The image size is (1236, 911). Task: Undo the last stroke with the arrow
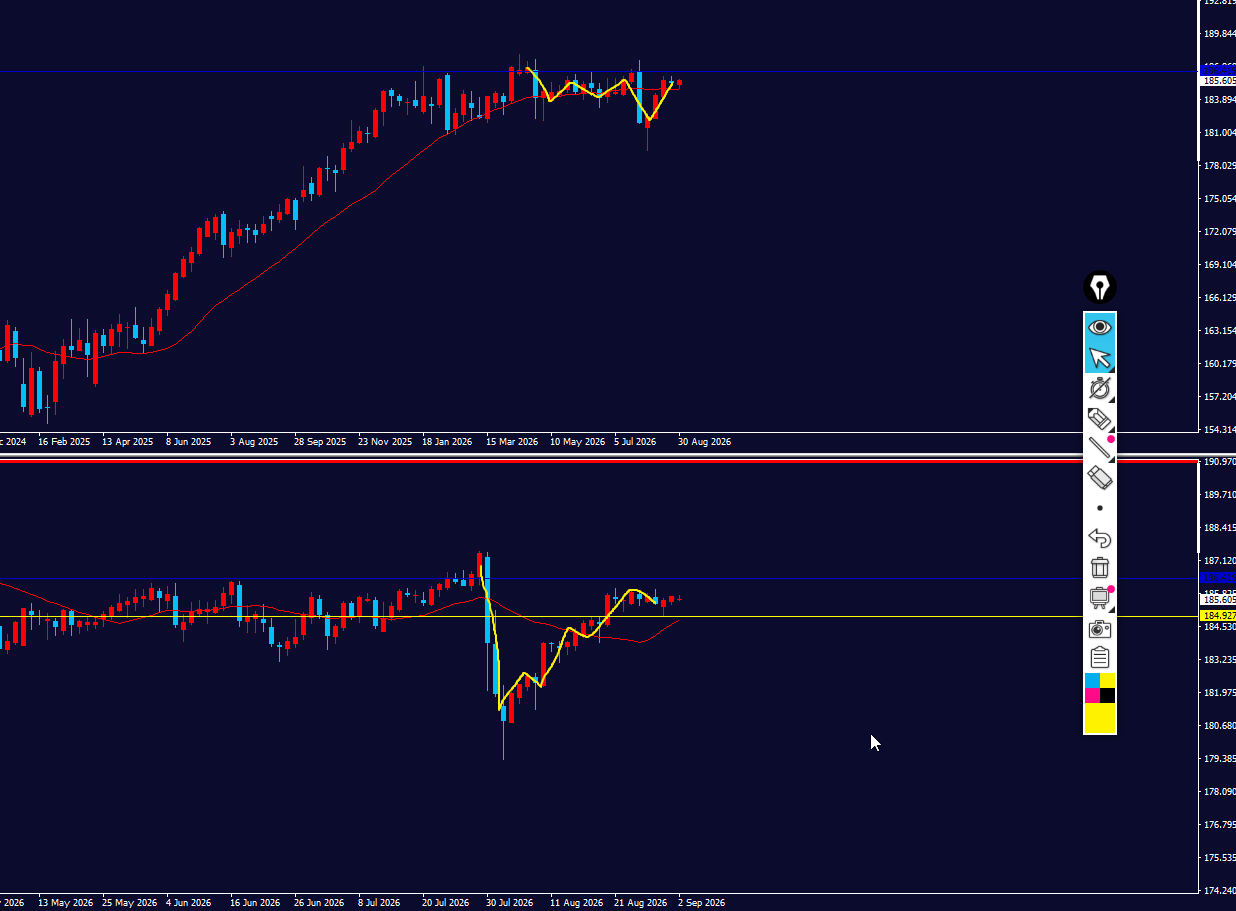[x=1100, y=538]
